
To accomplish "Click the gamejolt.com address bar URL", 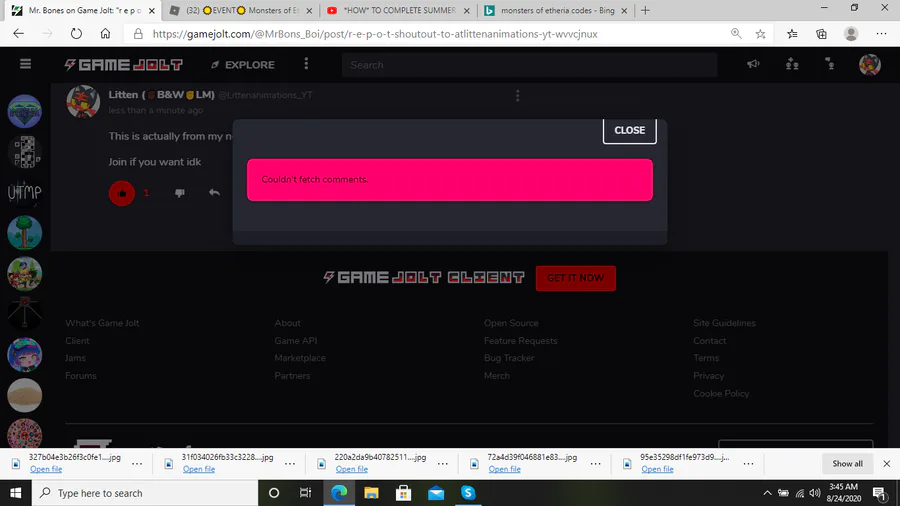I will (375, 34).
